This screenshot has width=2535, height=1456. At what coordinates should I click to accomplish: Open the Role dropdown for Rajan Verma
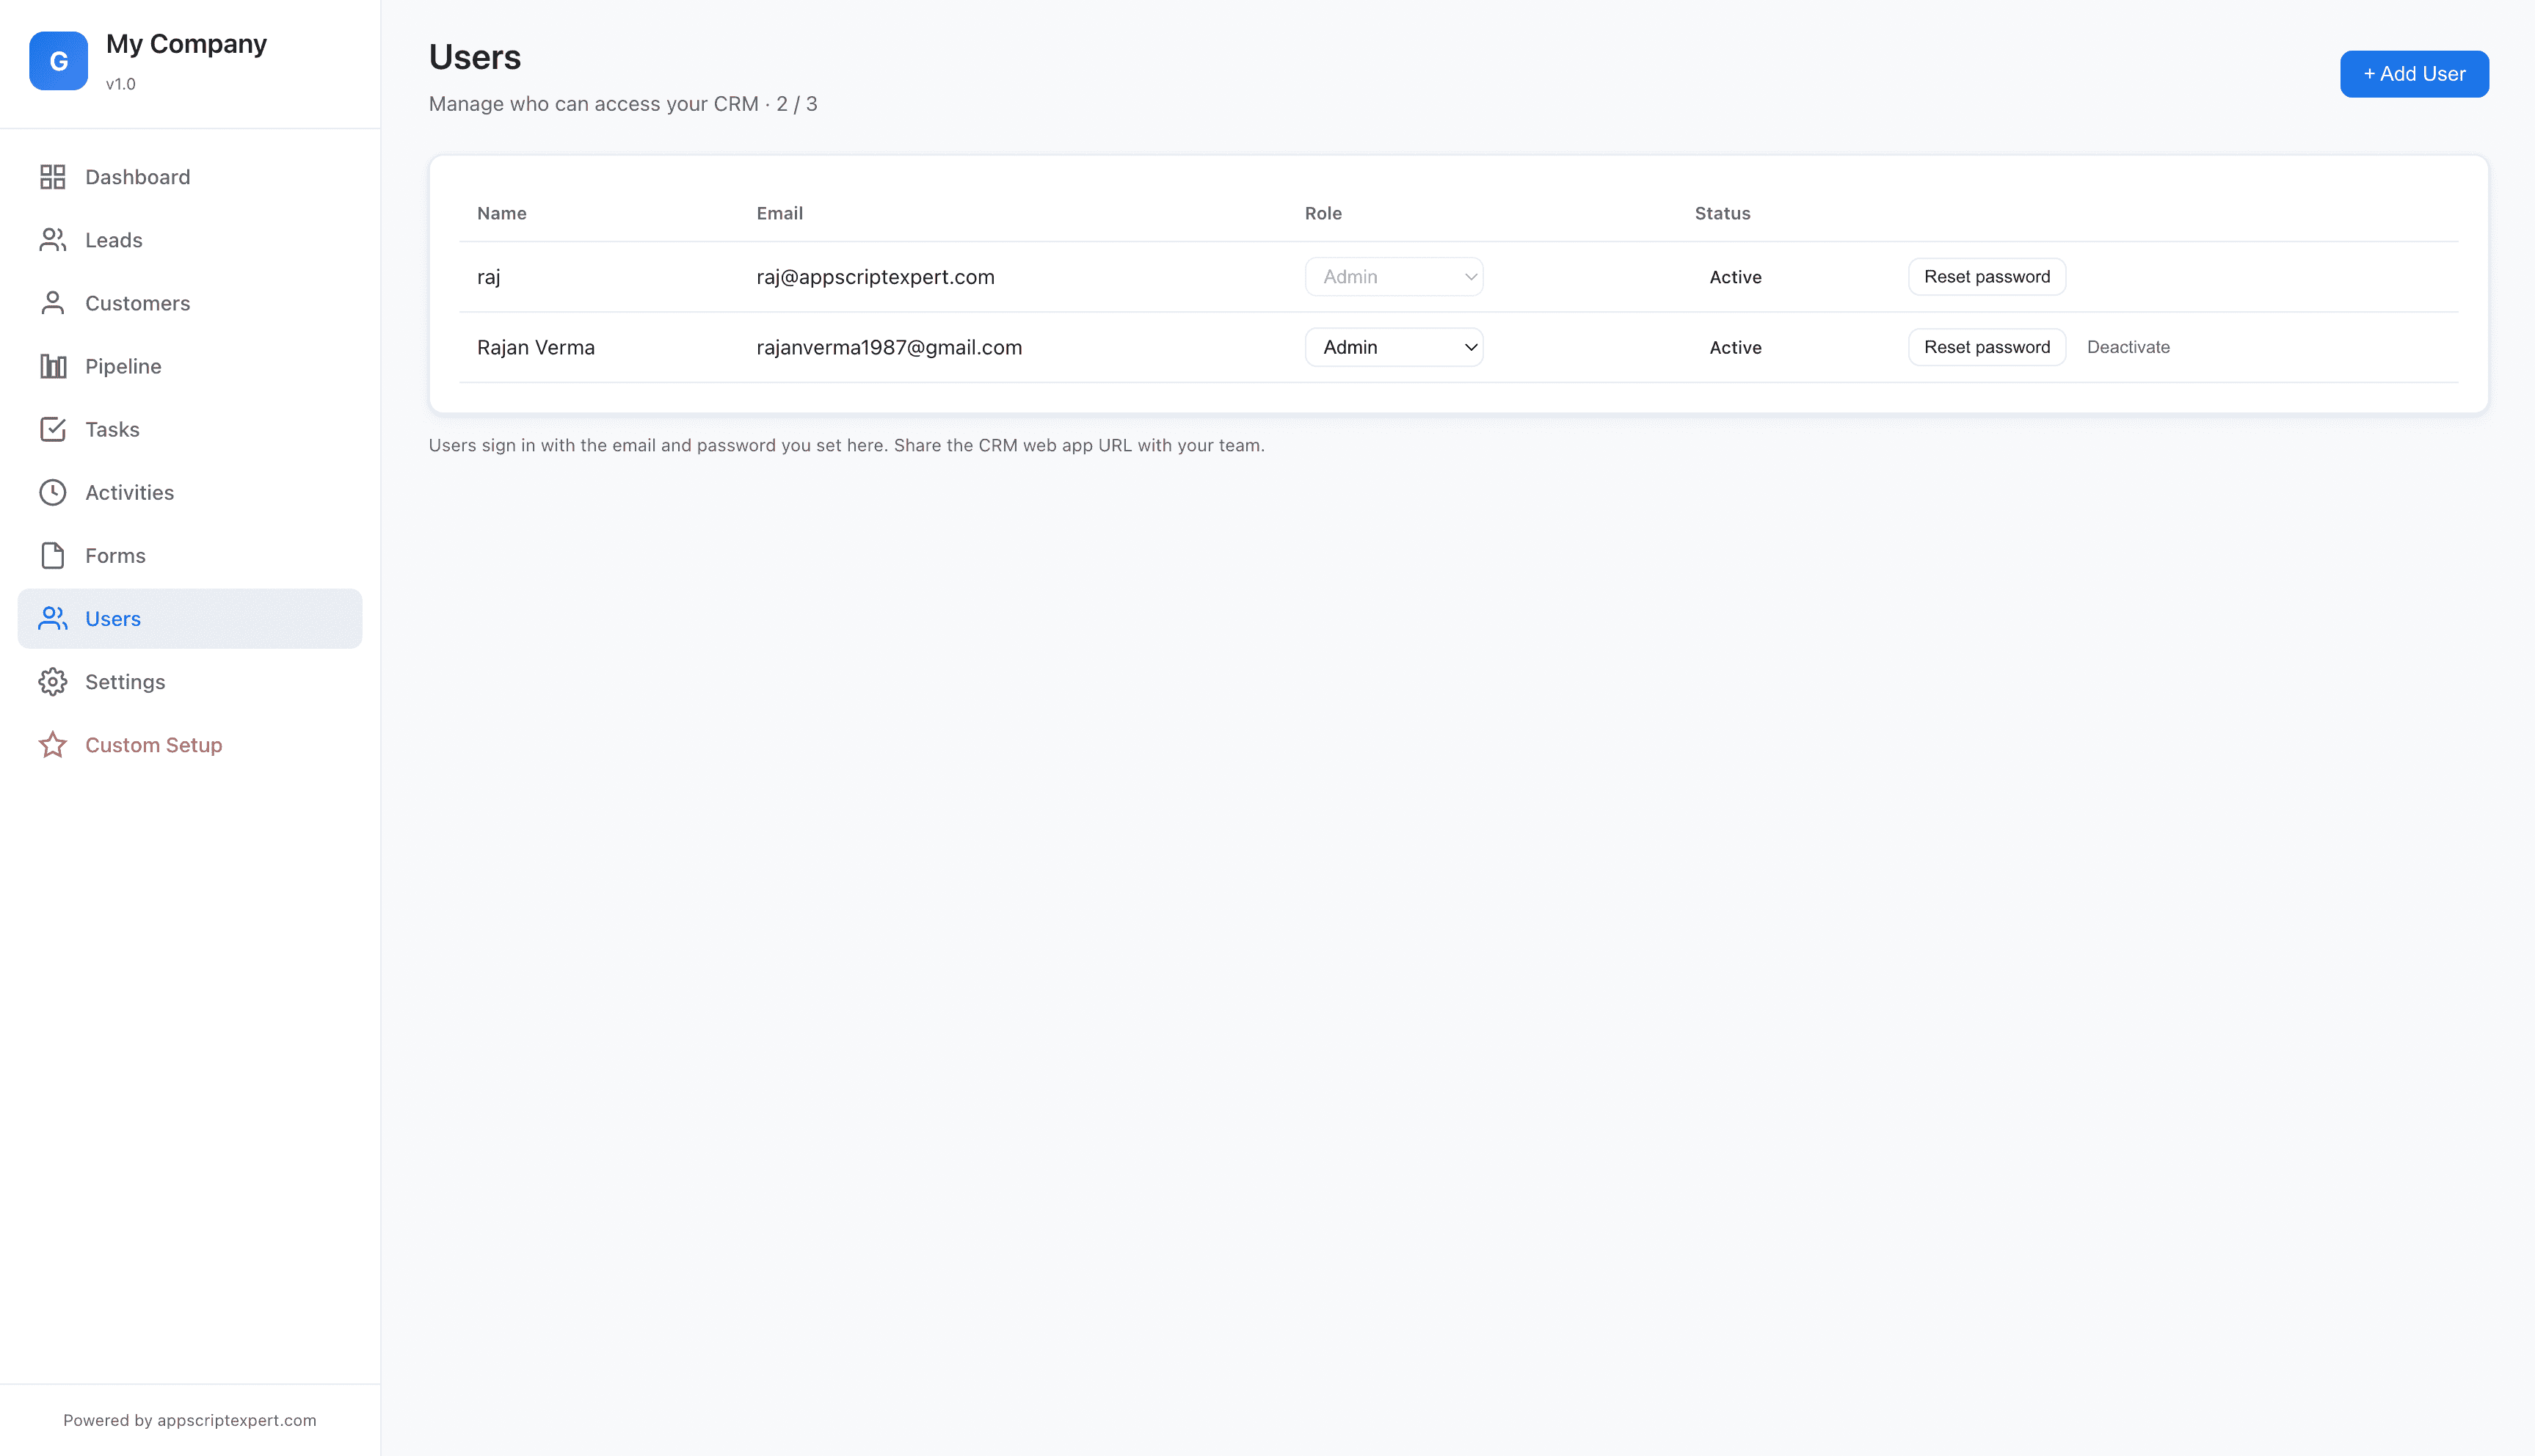[x=1394, y=347]
